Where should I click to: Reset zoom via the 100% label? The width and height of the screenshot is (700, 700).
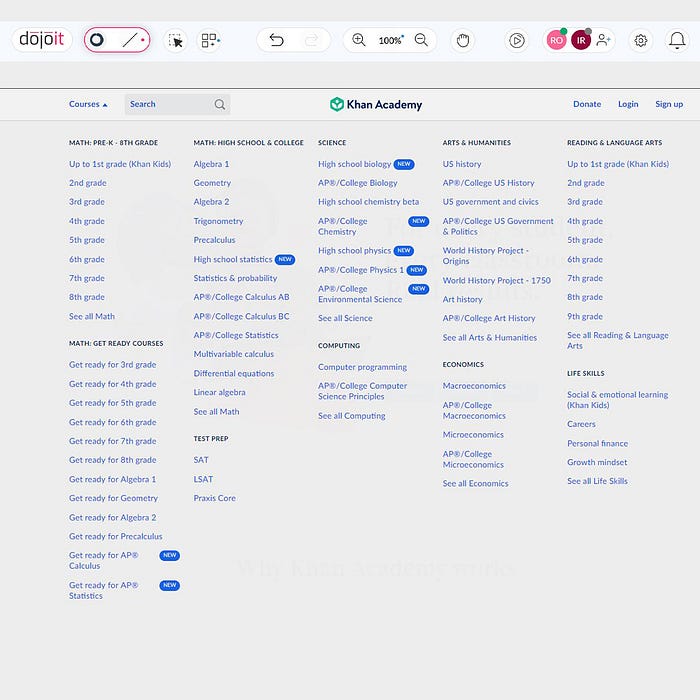coord(390,41)
